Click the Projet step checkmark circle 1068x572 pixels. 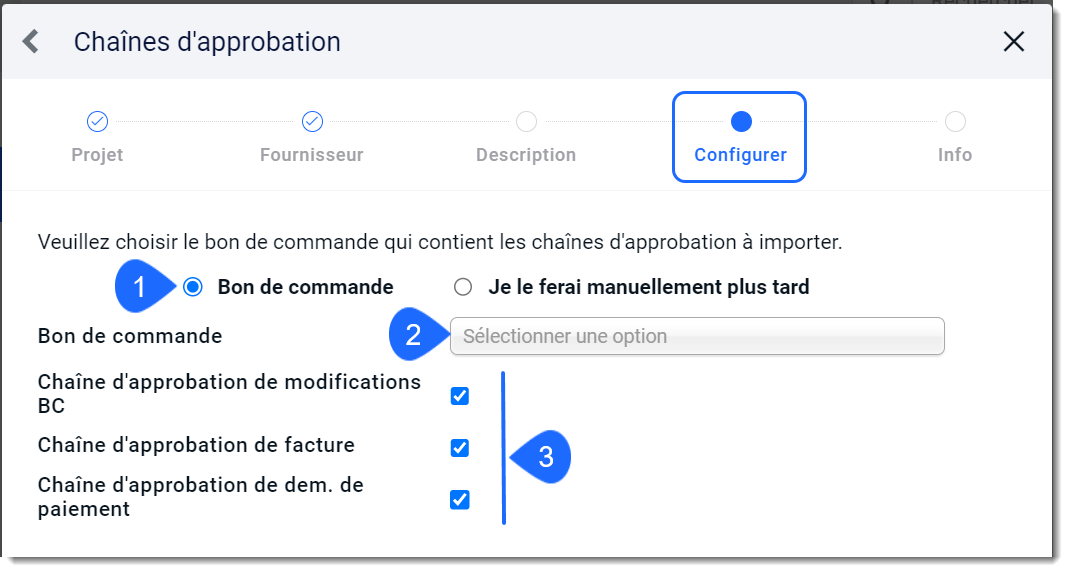coord(97,122)
